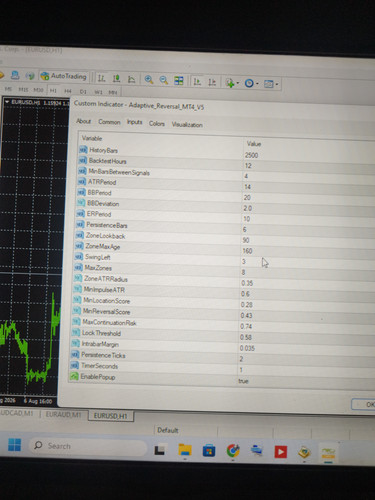Viewport: 375px width, 500px height.
Task: Click the taskbar Search box
Action: 88,447
